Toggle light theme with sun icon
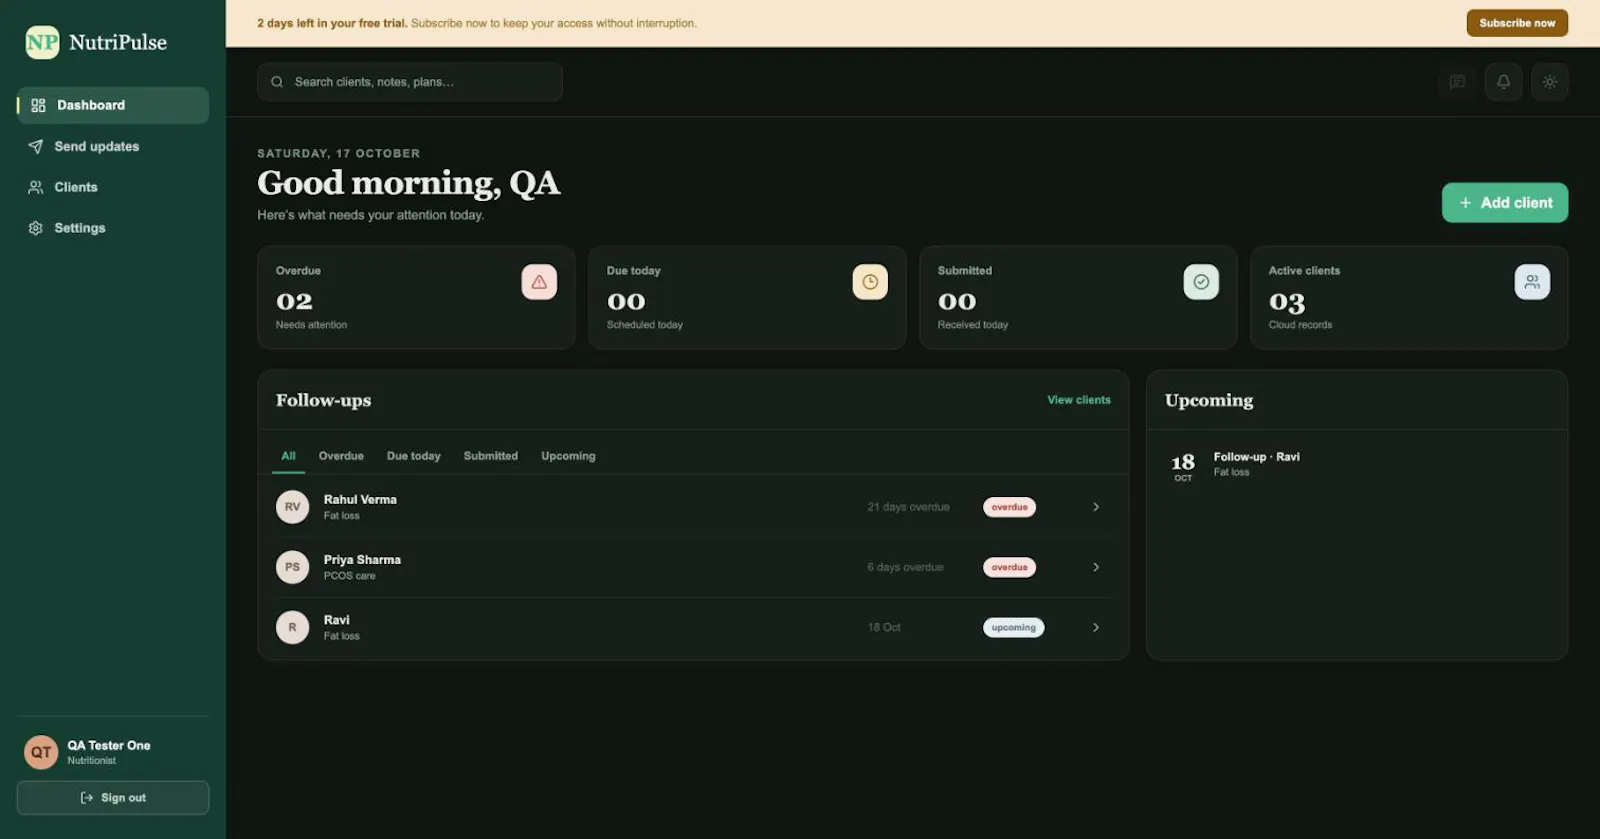 coord(1549,82)
